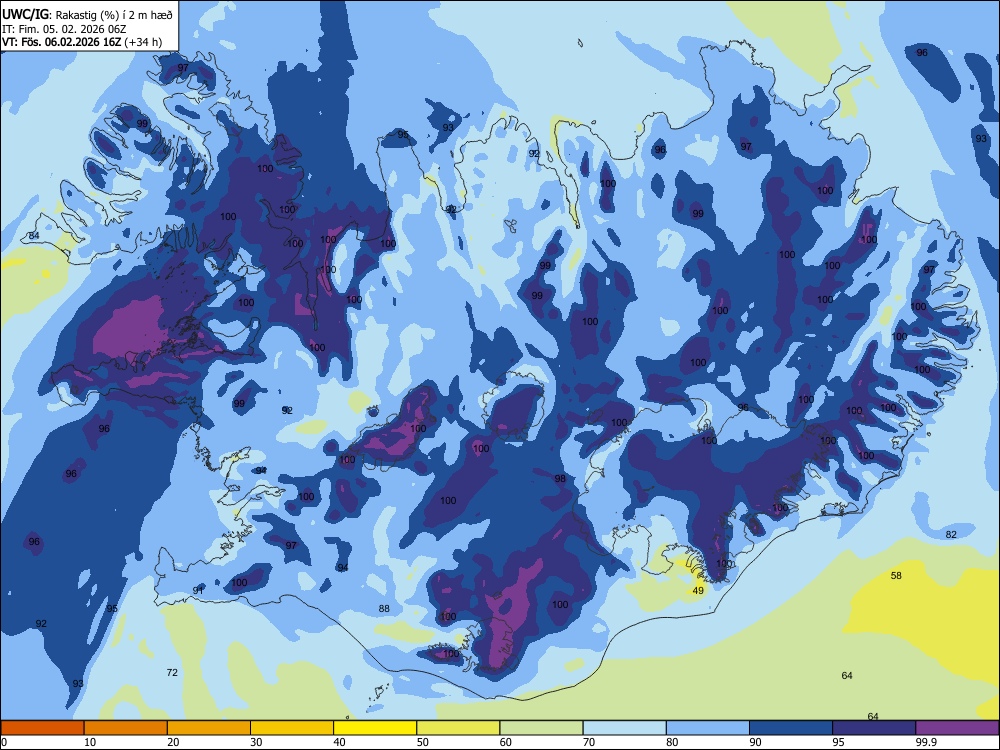The width and height of the screenshot is (1000, 750).
Task: Click the 91 humidity value on the map
Action: click(198, 591)
